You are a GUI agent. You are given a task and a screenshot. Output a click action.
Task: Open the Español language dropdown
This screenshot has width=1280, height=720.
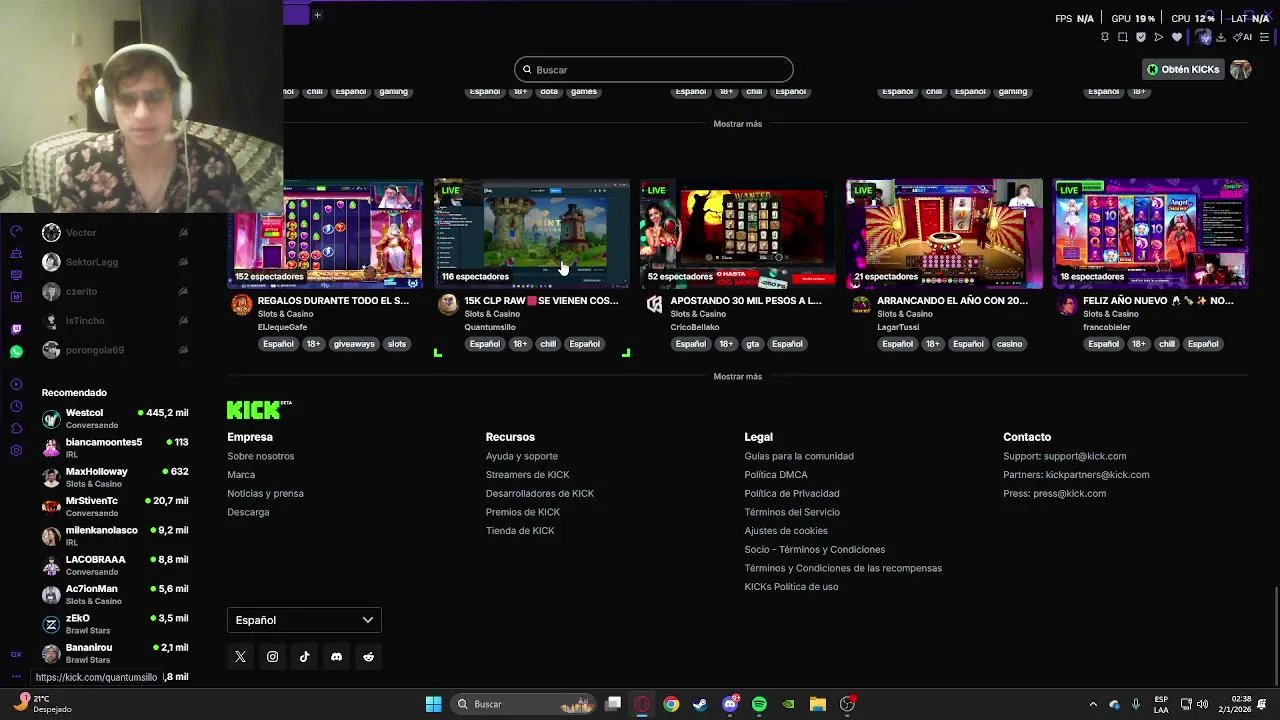[304, 620]
